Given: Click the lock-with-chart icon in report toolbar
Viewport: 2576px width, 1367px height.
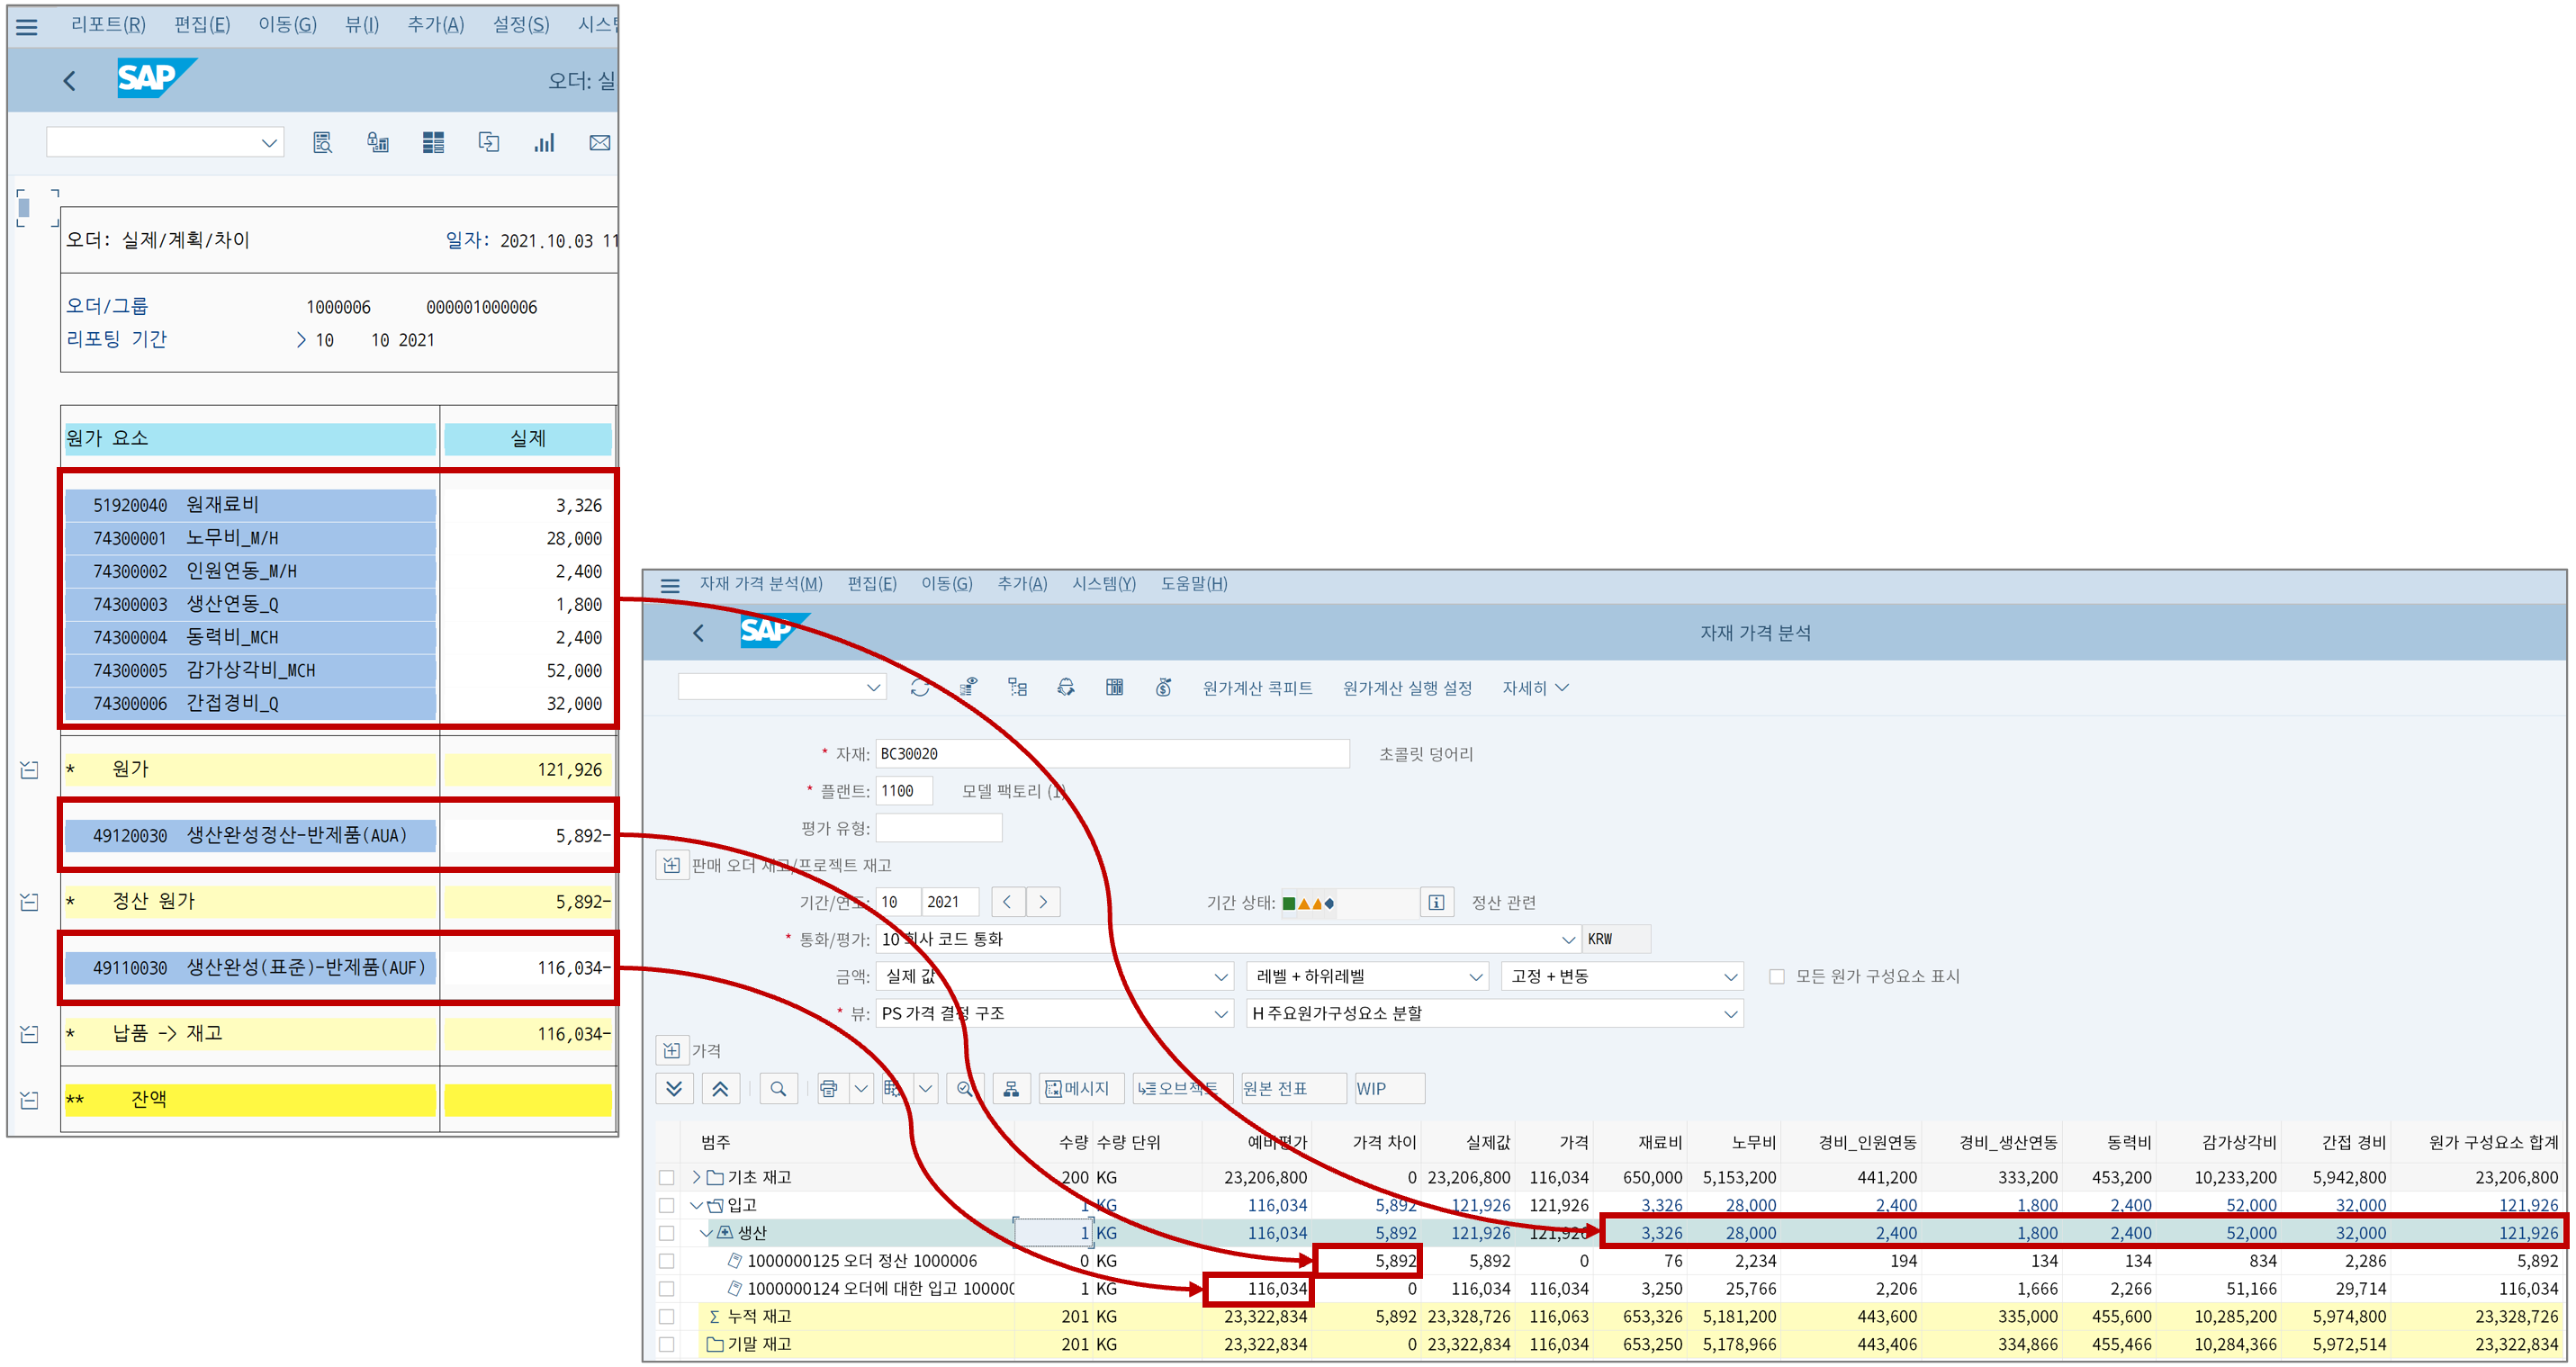Looking at the screenshot, I should tap(378, 143).
